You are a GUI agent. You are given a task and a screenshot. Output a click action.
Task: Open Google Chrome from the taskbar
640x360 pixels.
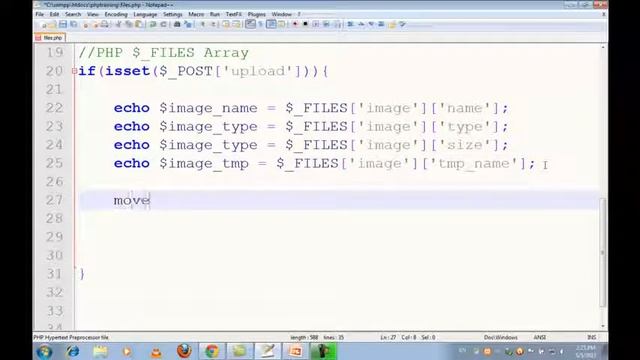pyautogui.click(x=211, y=351)
